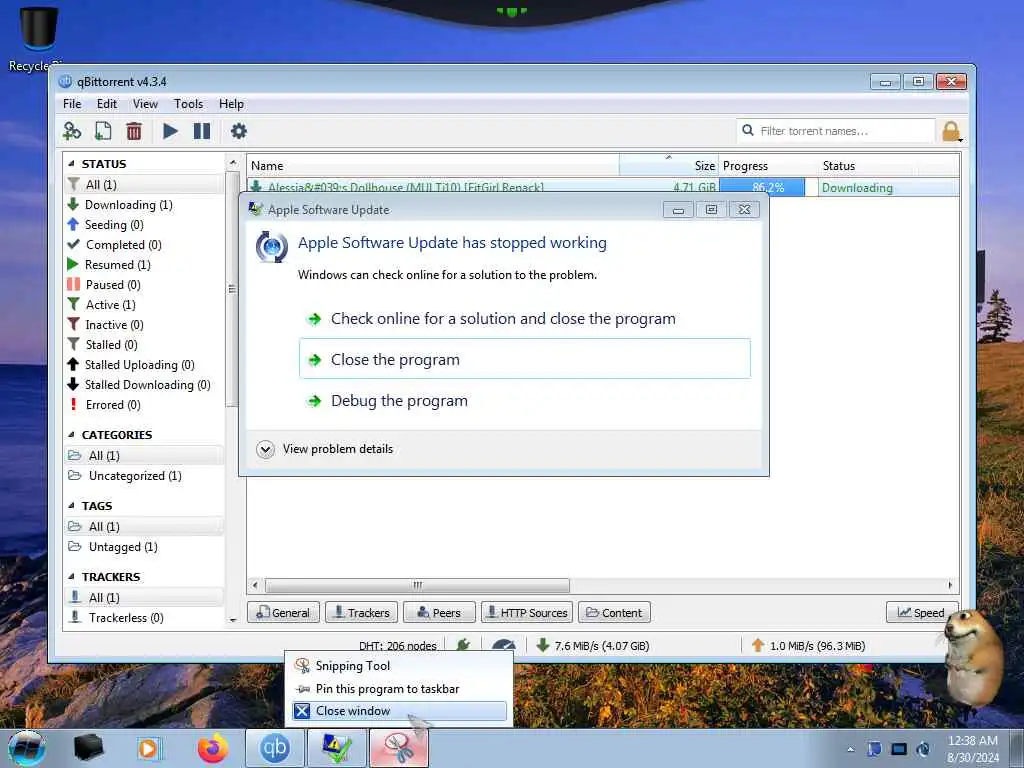Viewport: 1024px width, 768px height.
Task: Collapse the TRACKERS section triangle
Action: click(x=71, y=577)
